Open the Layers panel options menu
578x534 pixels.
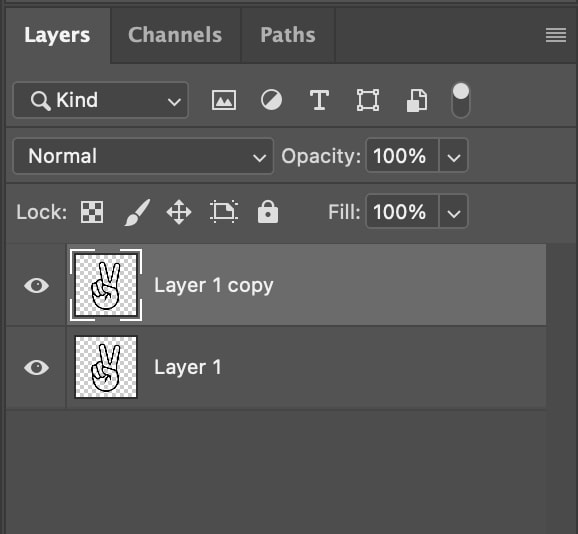pyautogui.click(x=556, y=35)
